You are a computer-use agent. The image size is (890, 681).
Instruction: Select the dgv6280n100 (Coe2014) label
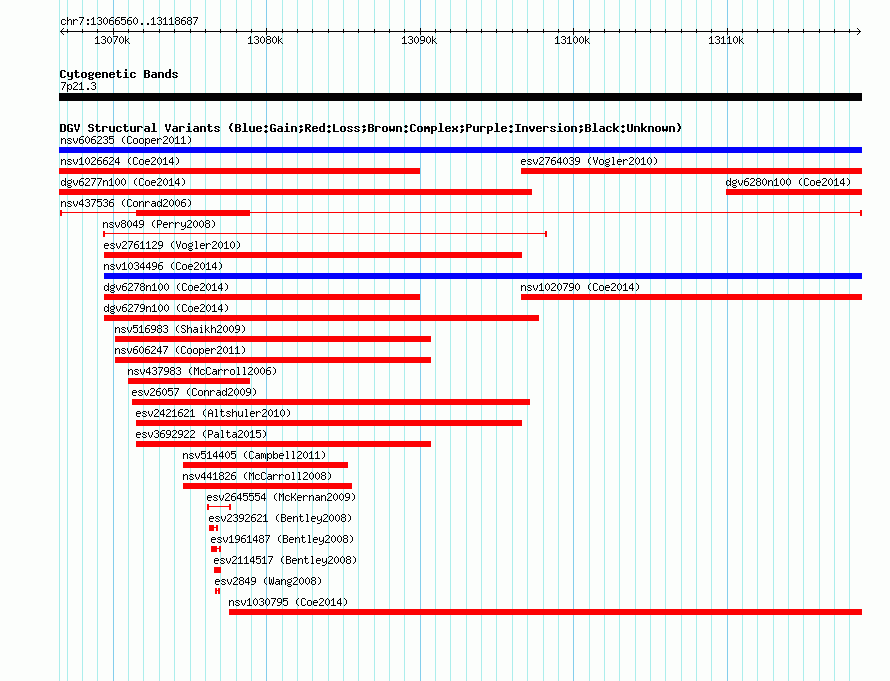[x=788, y=182]
